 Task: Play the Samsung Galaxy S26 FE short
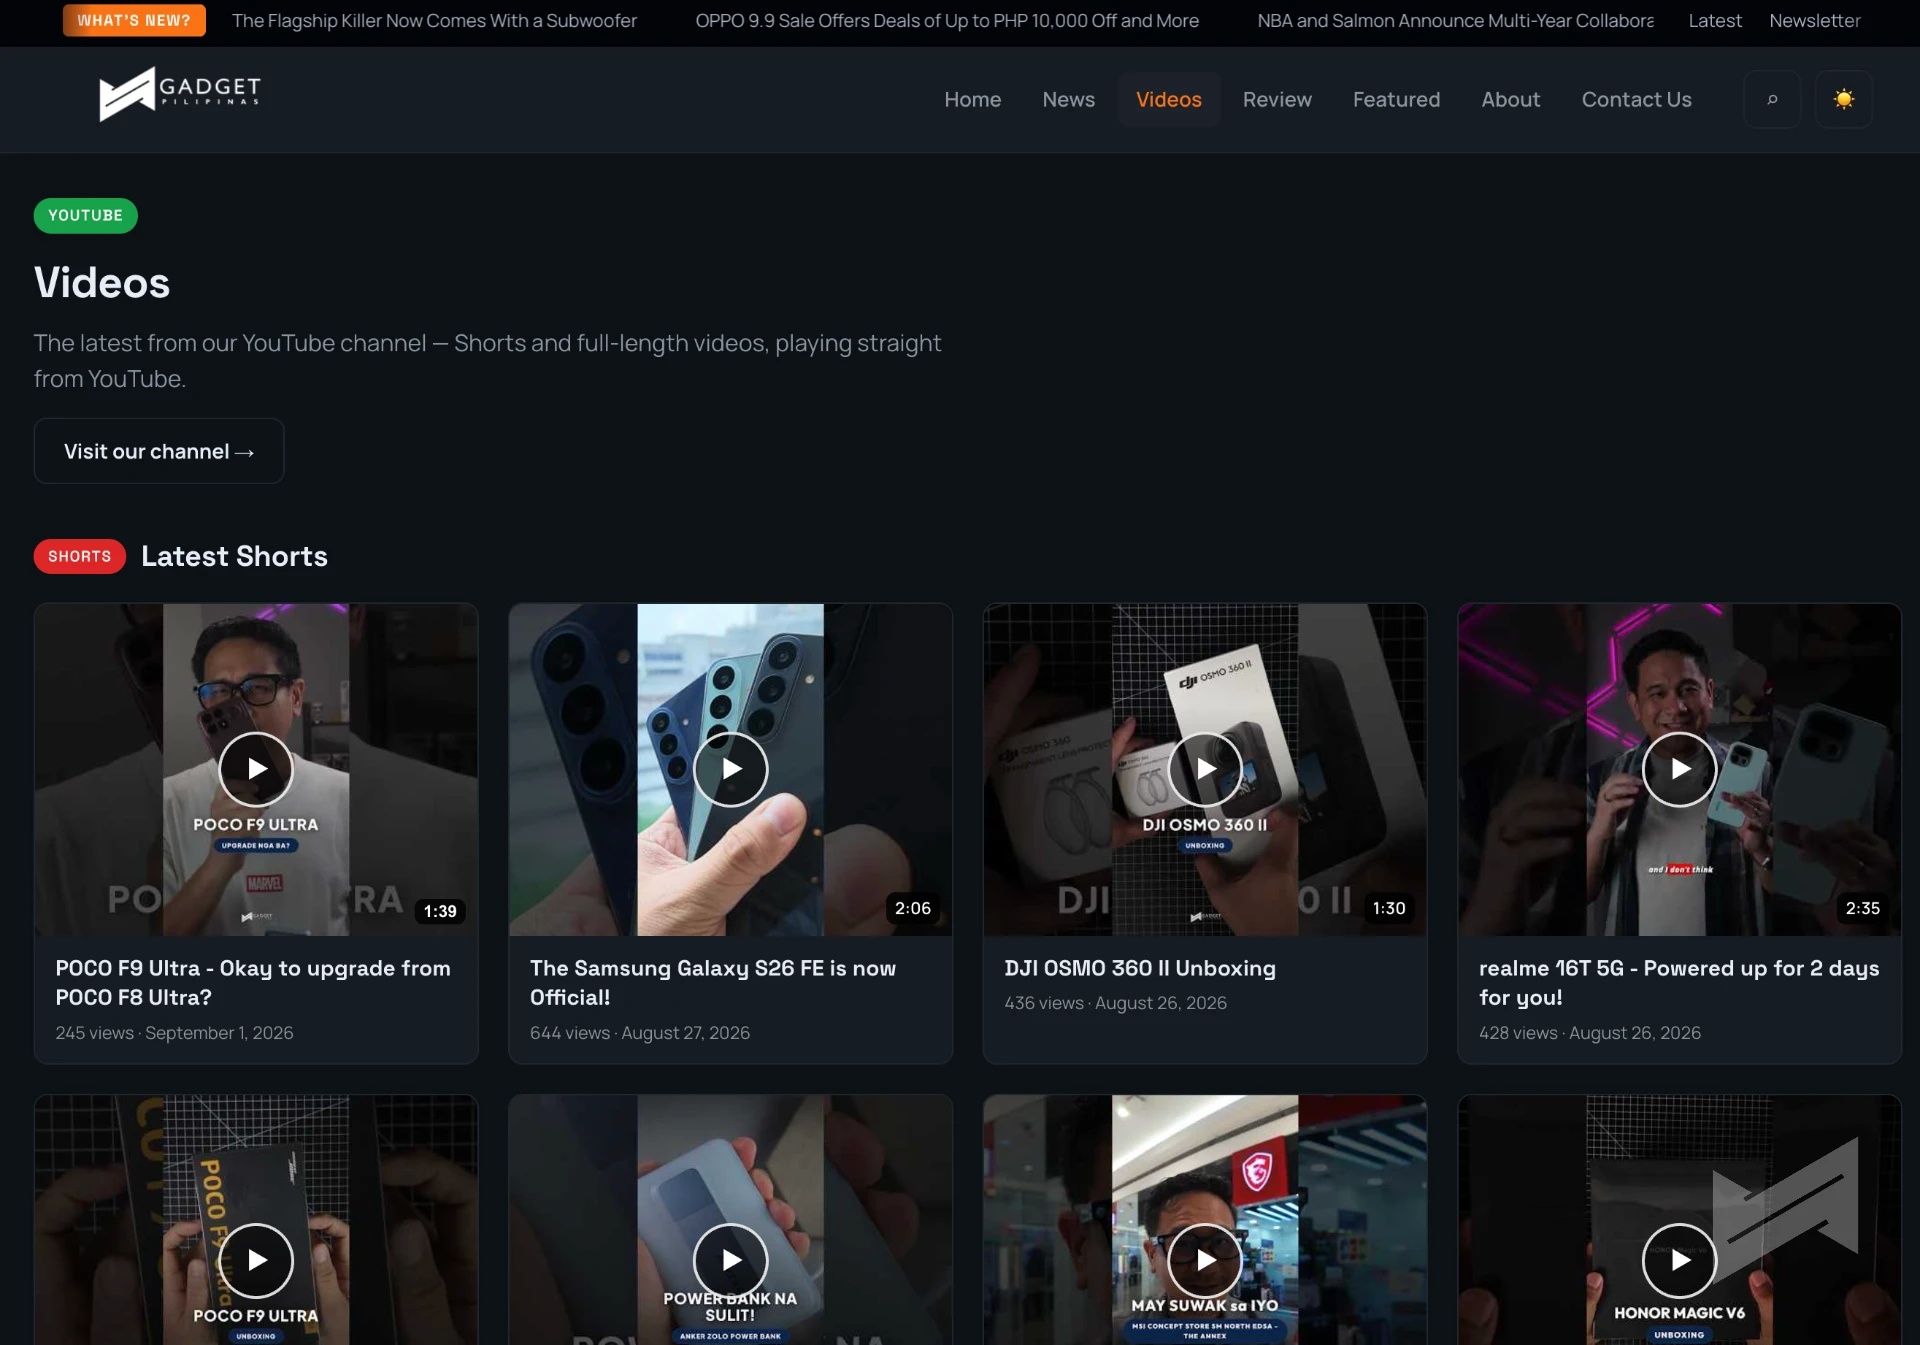[x=731, y=769]
